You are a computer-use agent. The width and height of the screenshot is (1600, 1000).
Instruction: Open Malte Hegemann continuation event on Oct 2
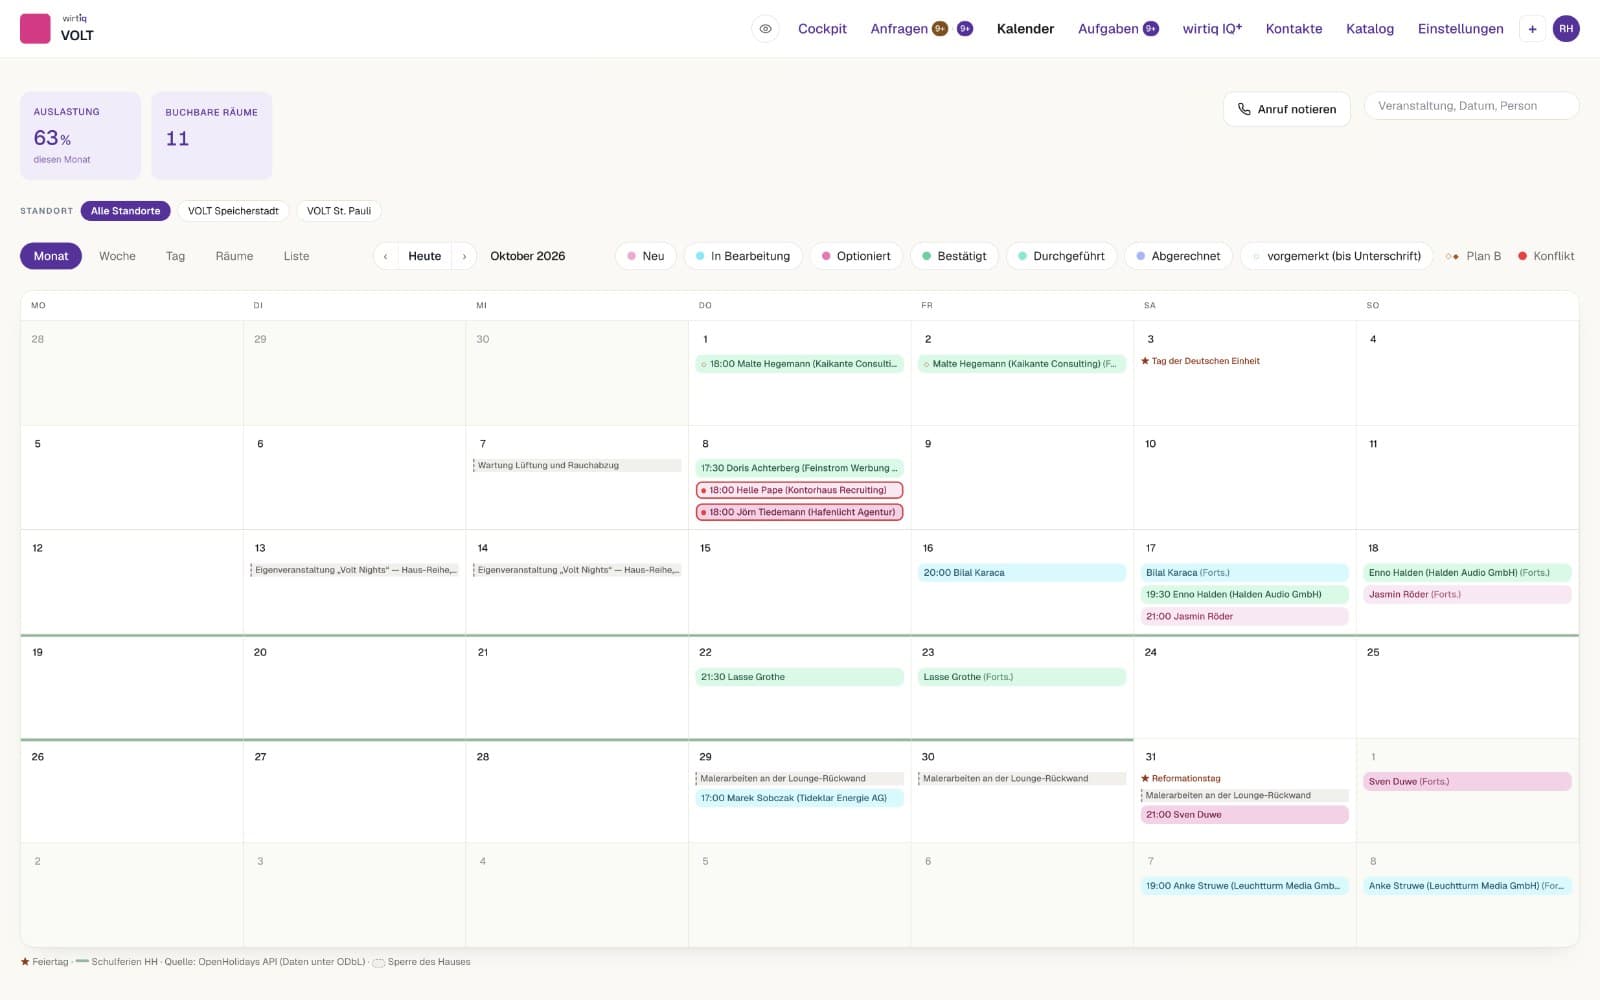1022,364
